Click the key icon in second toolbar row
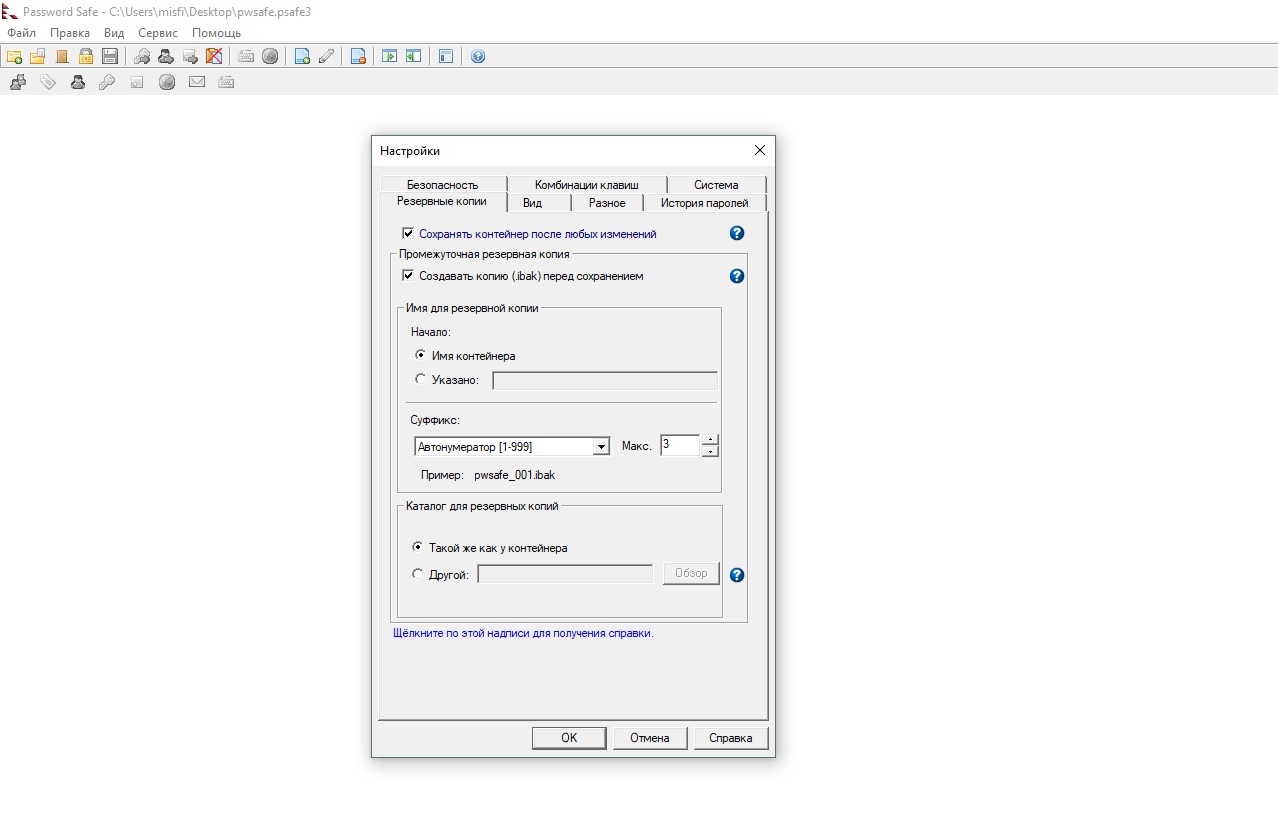 [x=107, y=82]
